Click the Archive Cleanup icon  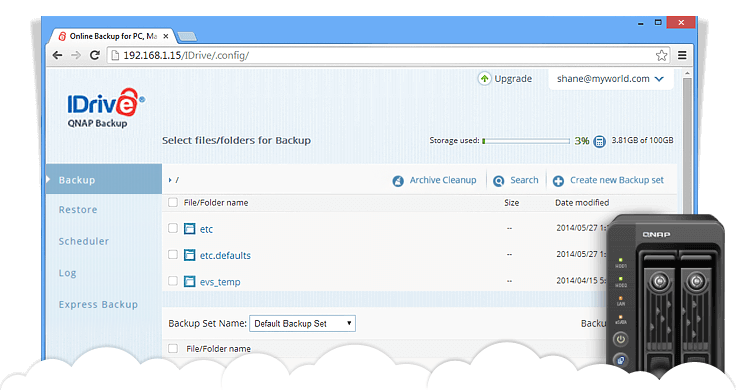(x=398, y=181)
